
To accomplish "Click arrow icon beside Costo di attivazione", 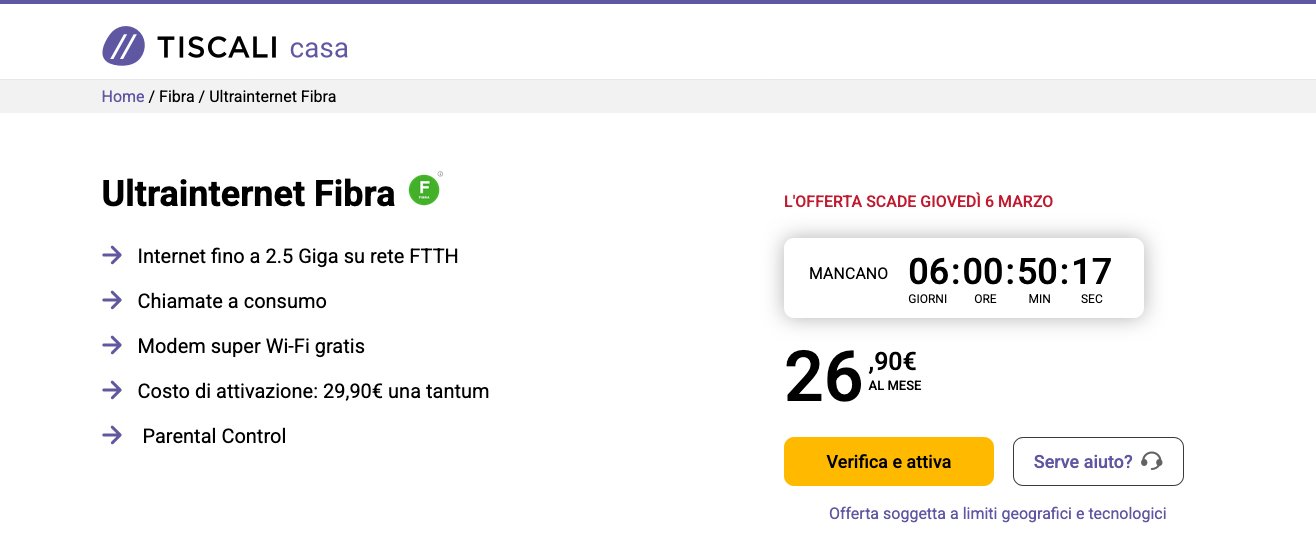I will 112,391.
